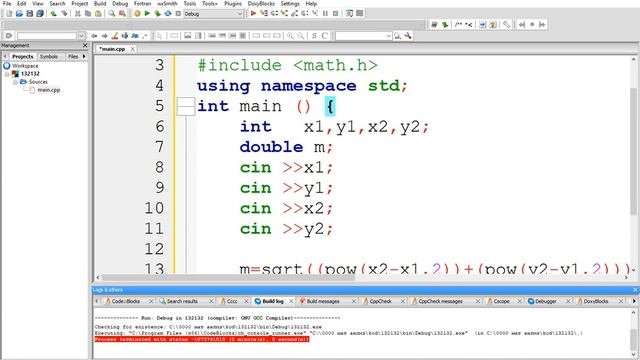
Task: Click the Abort build icon
Action: [178, 13]
